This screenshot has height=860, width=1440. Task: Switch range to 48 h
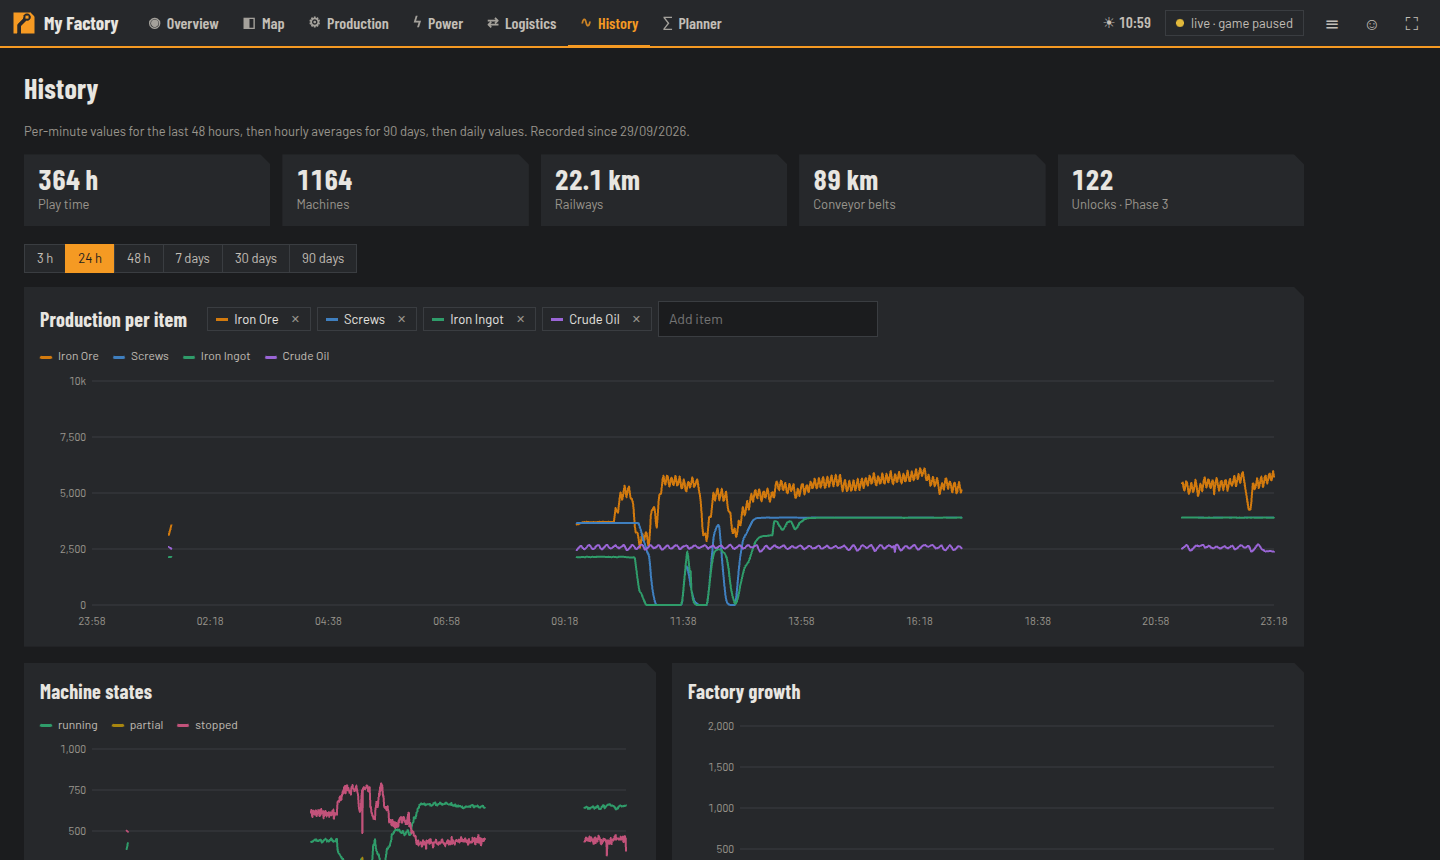[x=139, y=258]
